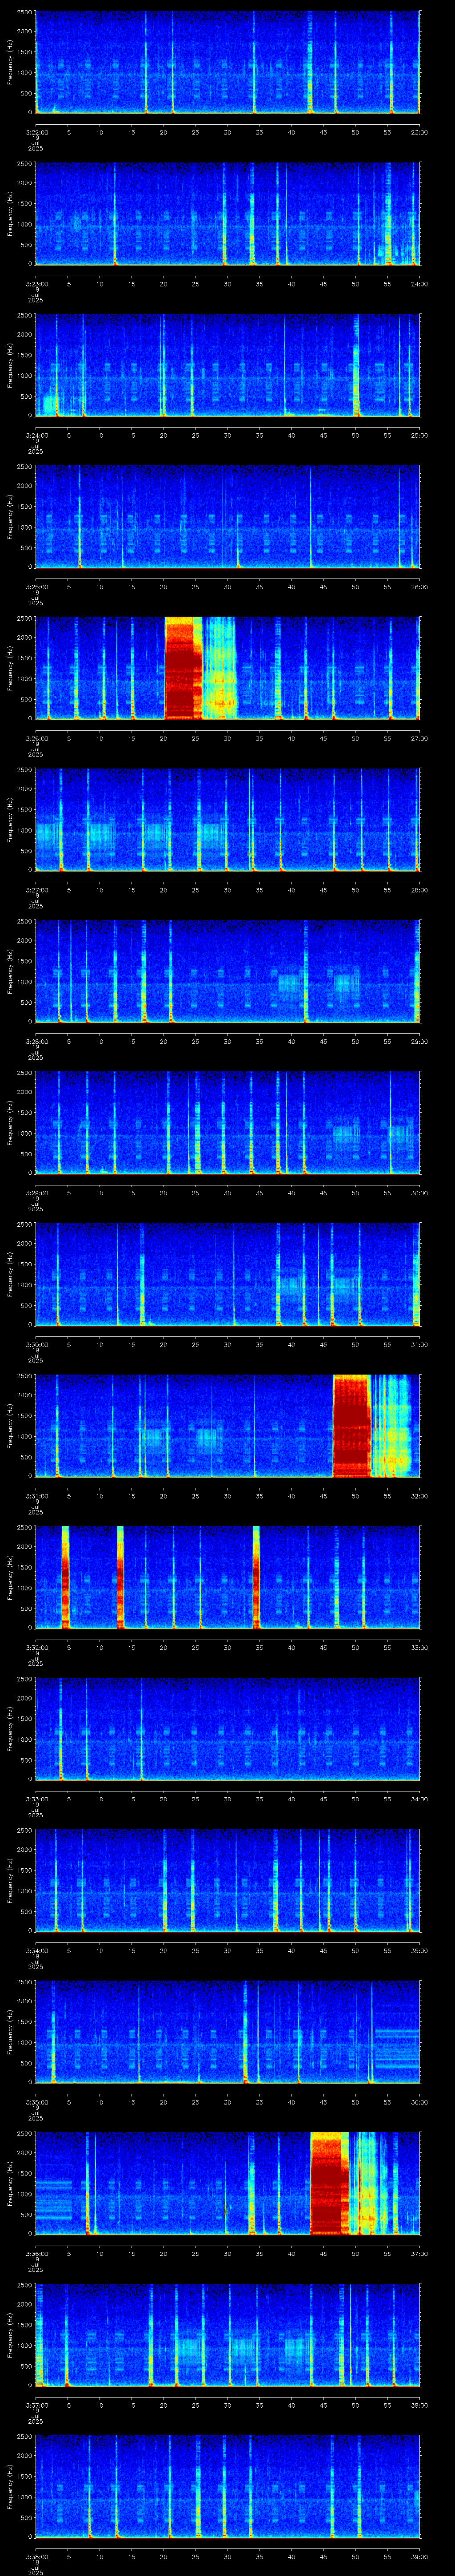Select the 33:00 end time label
This screenshot has width=455, height=2576.
coord(419,1647)
